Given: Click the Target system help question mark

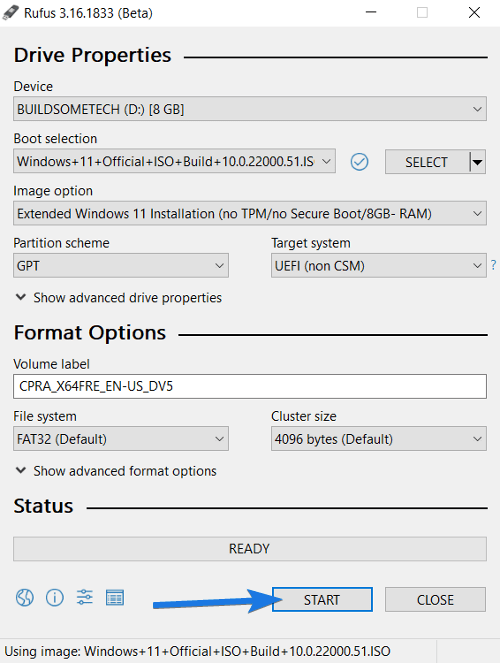Looking at the screenshot, I should coord(493,265).
